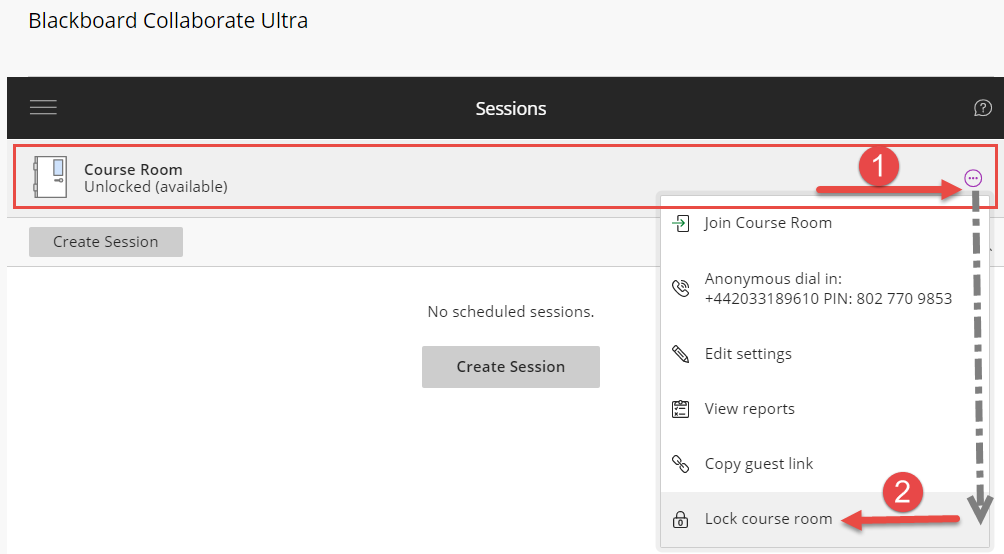Image resolution: width=1004 pixels, height=554 pixels.
Task: Open the hamburger navigation menu
Action: (43, 108)
